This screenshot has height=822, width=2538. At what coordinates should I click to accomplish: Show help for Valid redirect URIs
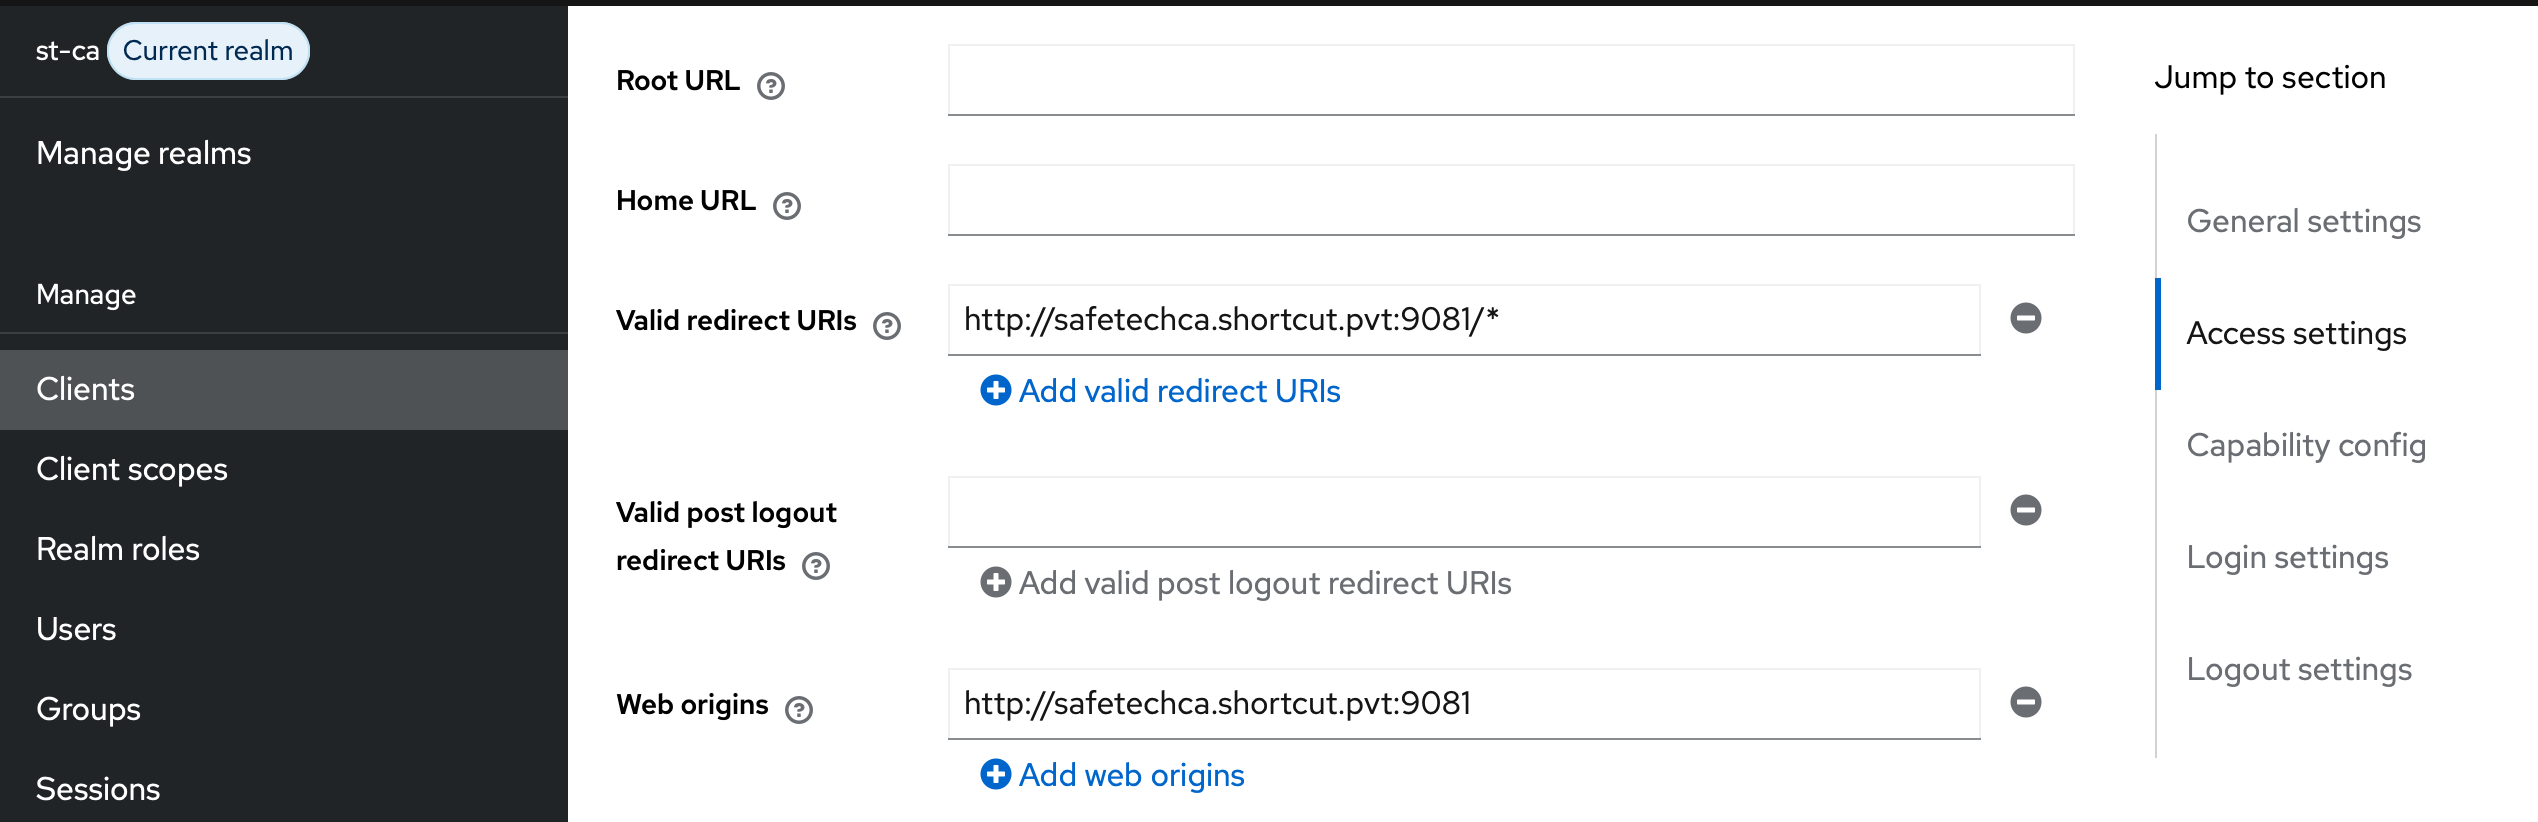[887, 326]
